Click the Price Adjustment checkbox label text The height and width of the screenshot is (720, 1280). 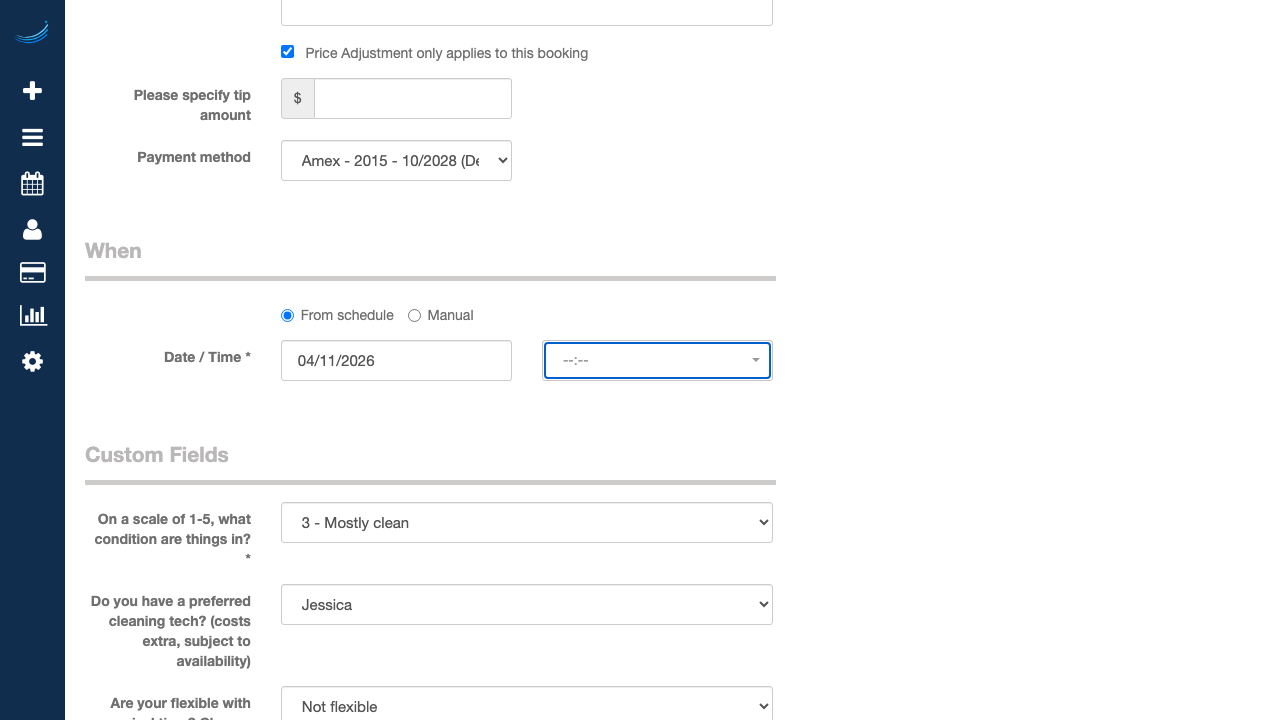coord(446,53)
